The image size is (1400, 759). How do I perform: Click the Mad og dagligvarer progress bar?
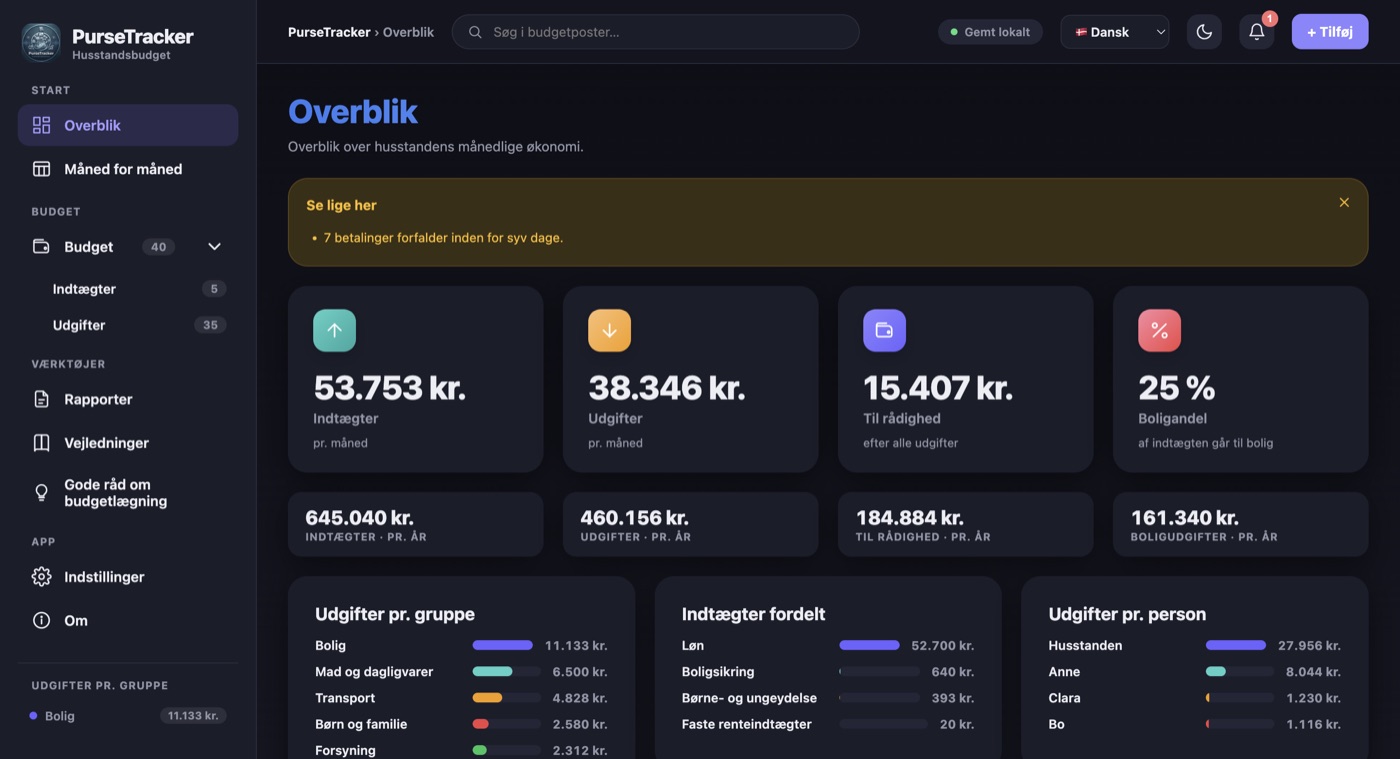[x=506, y=671]
